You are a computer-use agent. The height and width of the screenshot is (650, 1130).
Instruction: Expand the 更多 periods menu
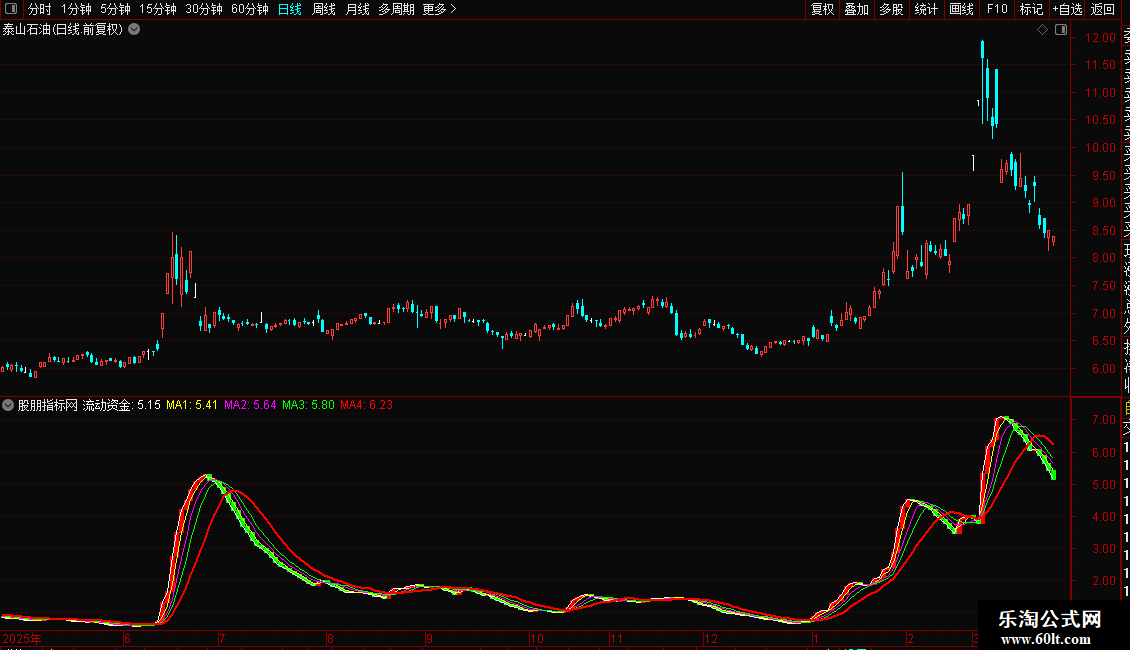pyautogui.click(x=439, y=9)
